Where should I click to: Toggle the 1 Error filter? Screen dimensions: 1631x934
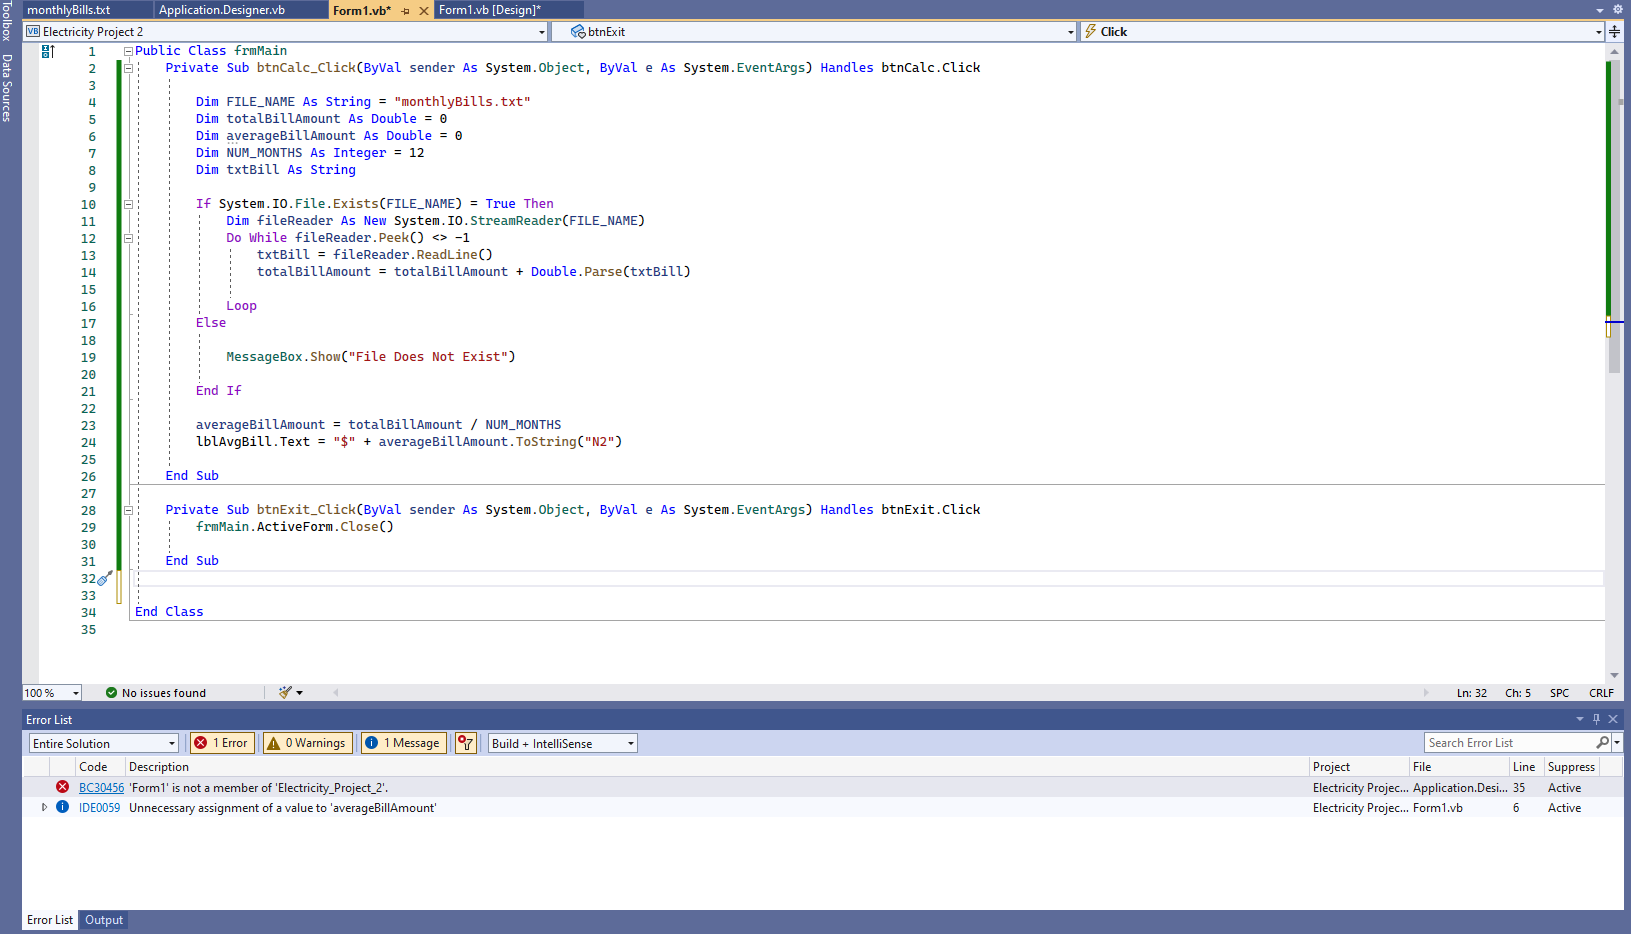point(222,743)
